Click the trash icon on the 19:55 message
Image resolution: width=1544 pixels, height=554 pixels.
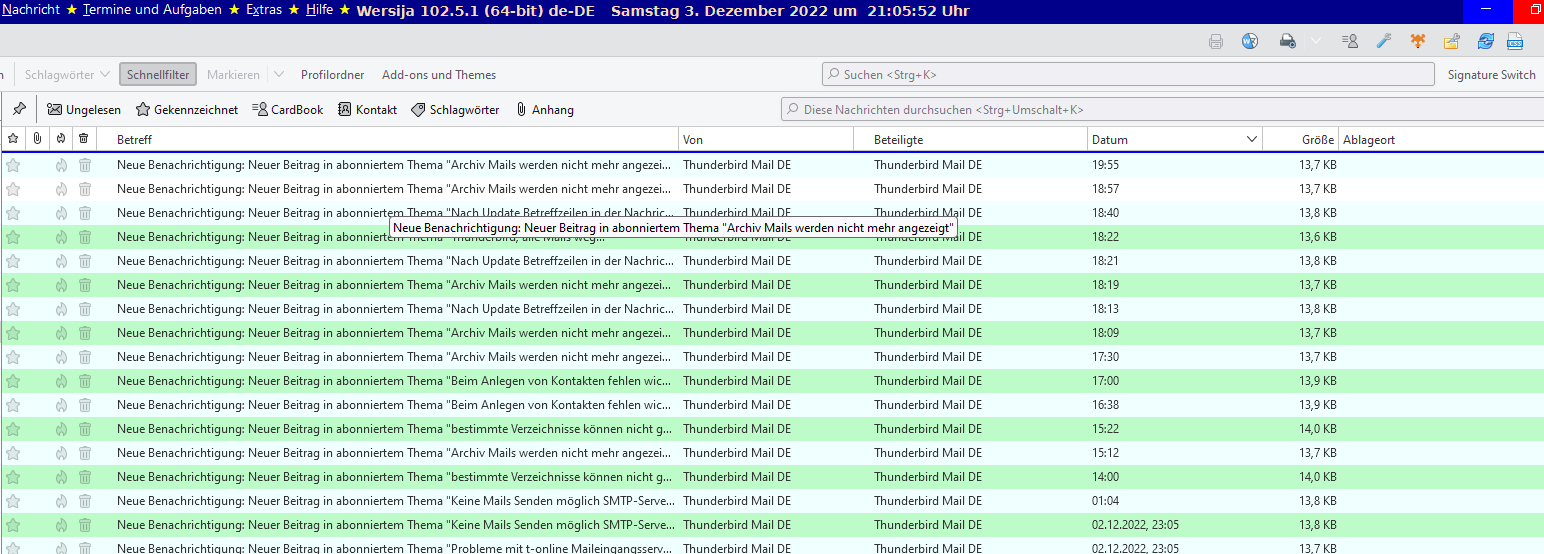(85, 165)
